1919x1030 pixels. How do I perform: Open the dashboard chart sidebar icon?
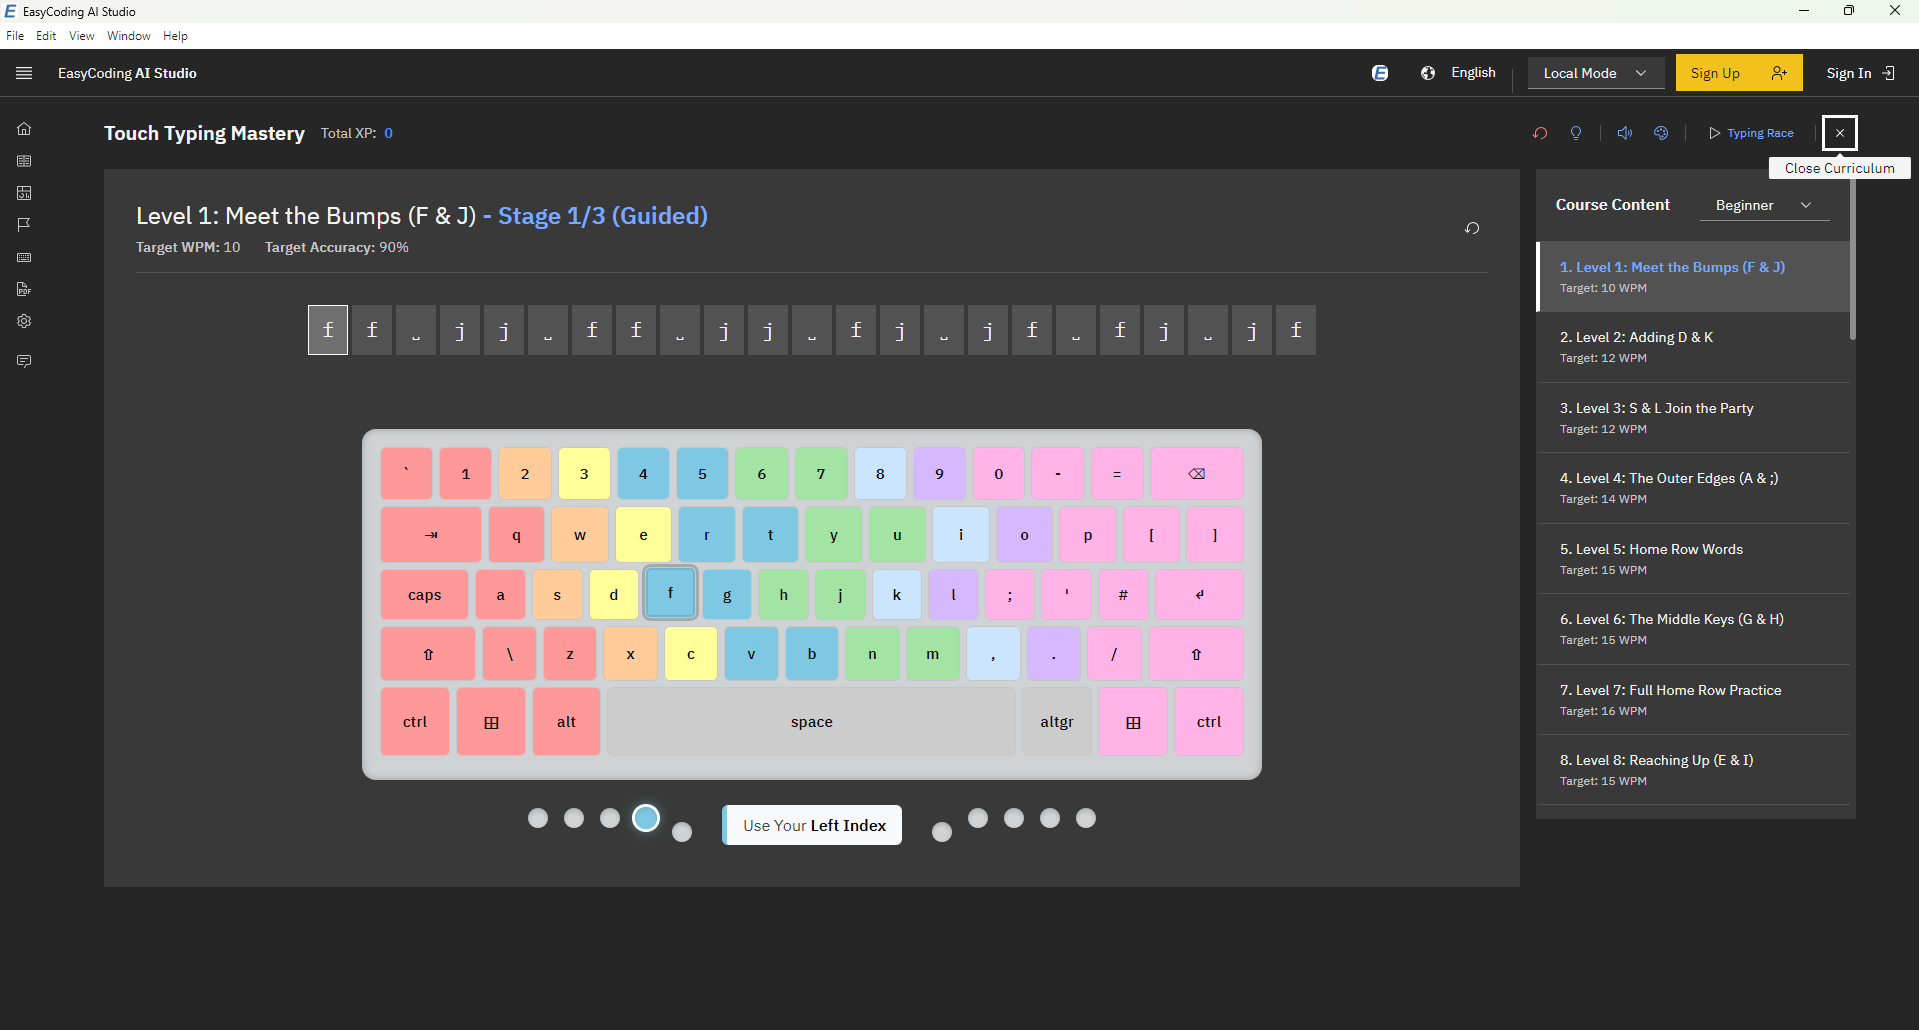coord(24,193)
